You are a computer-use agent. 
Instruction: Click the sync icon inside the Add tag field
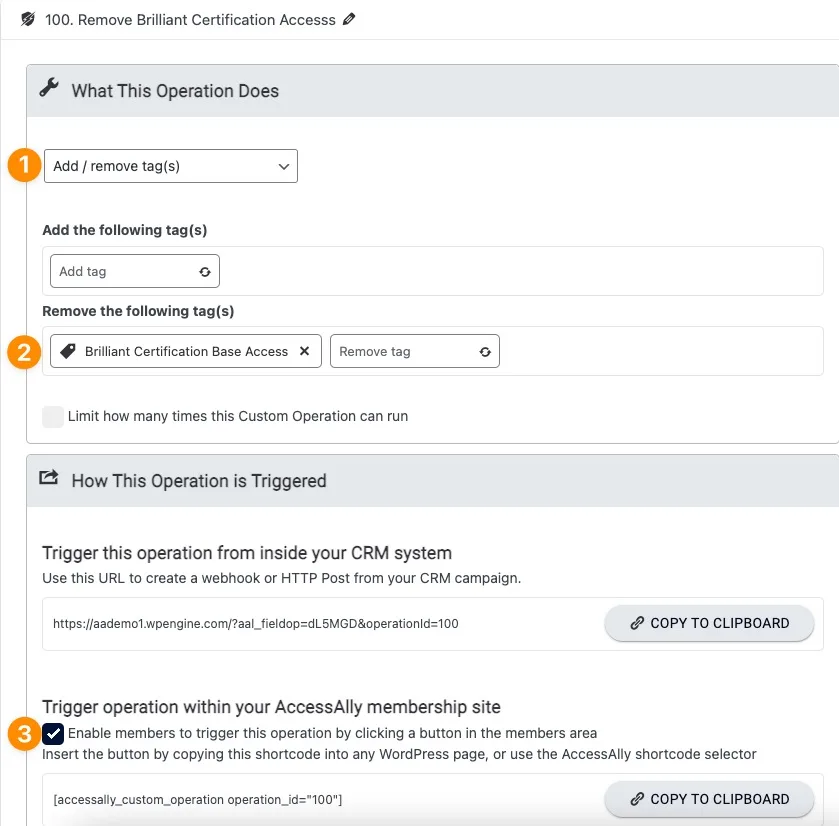(204, 271)
